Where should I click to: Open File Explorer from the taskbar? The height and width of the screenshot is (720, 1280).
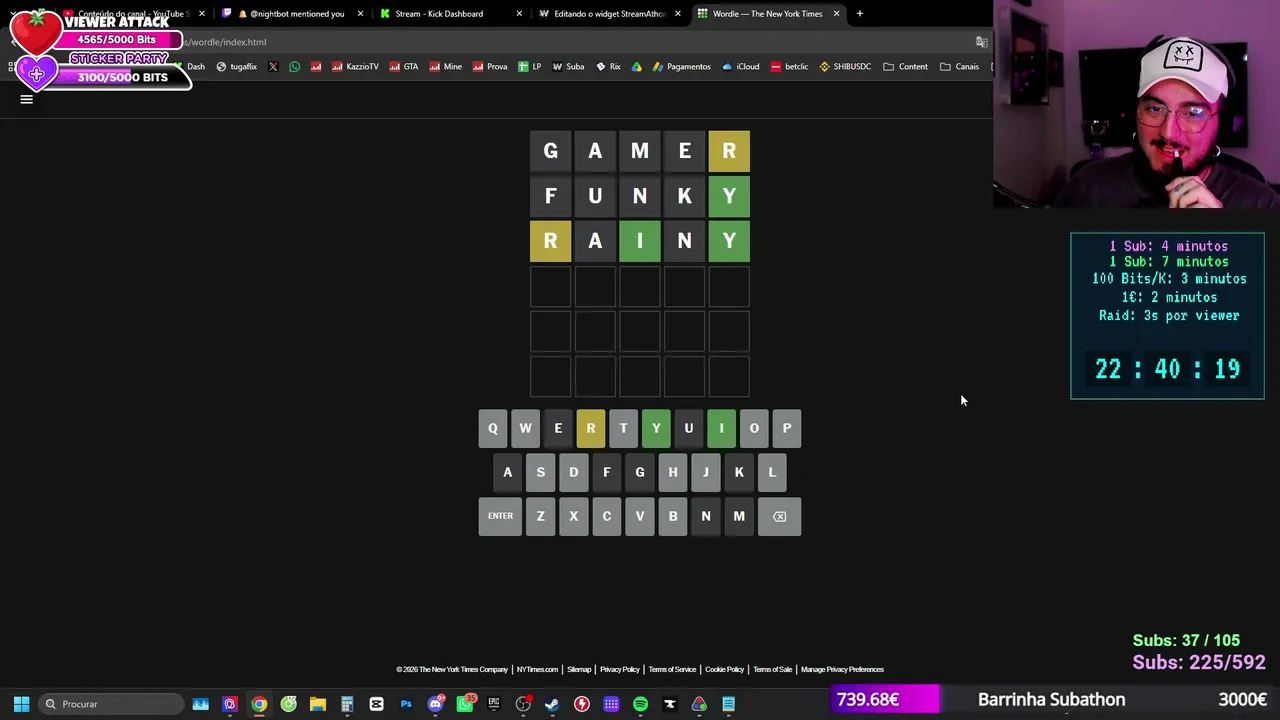tap(318, 704)
